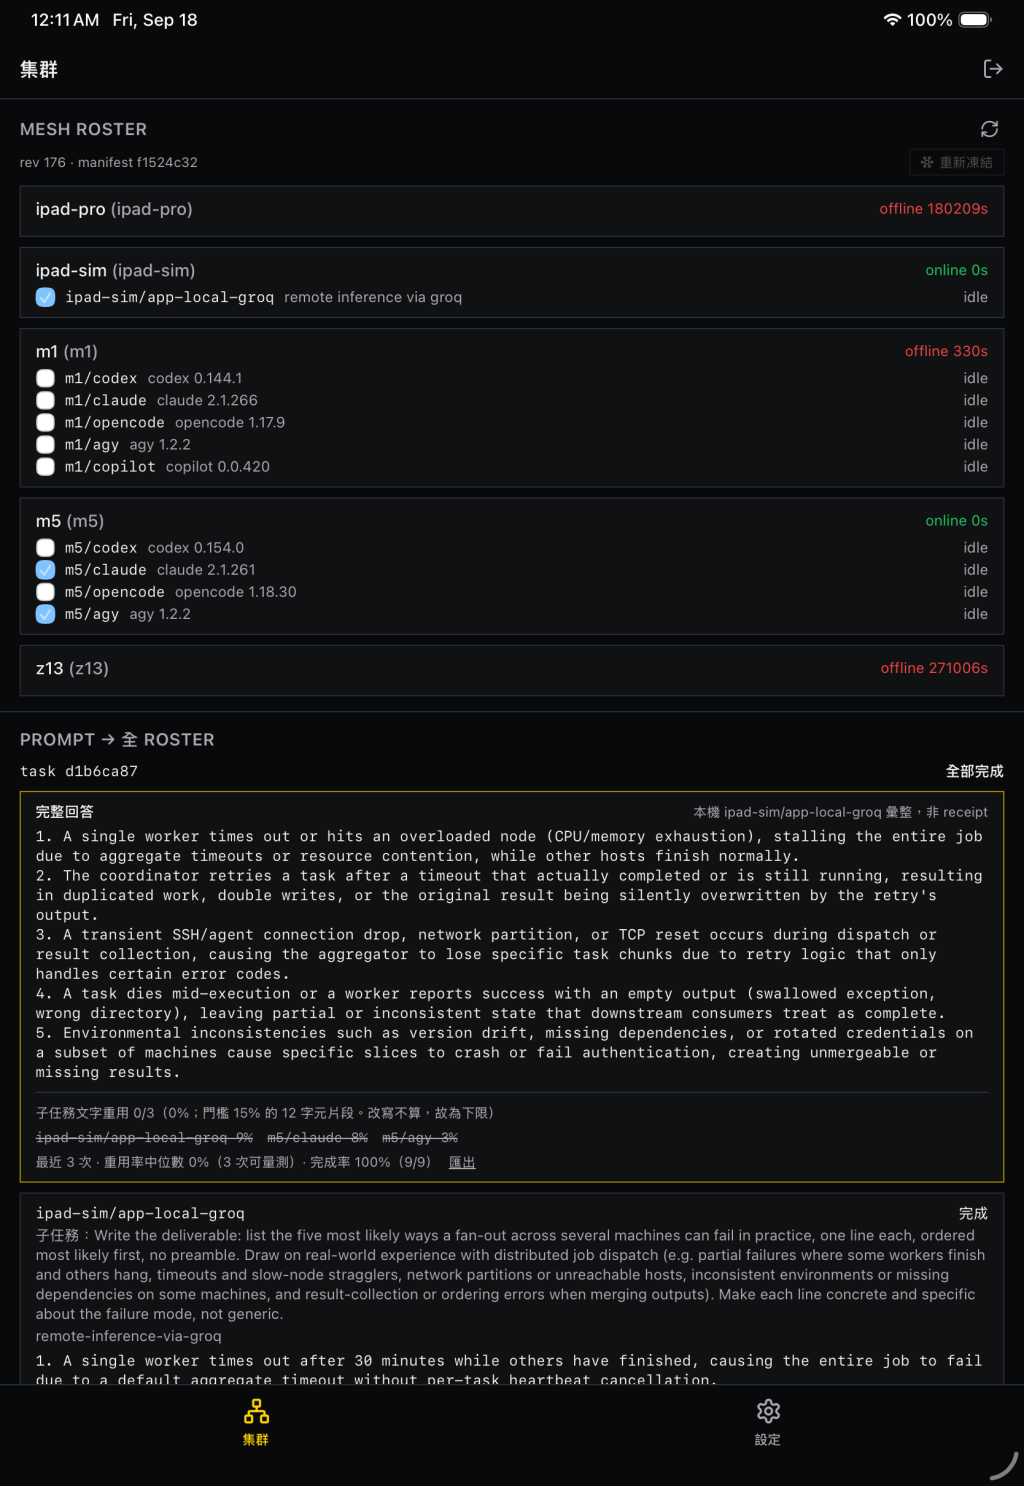The image size is (1024, 1486).
Task: Open the 設定 settings tab
Action: pyautogui.click(x=768, y=1422)
